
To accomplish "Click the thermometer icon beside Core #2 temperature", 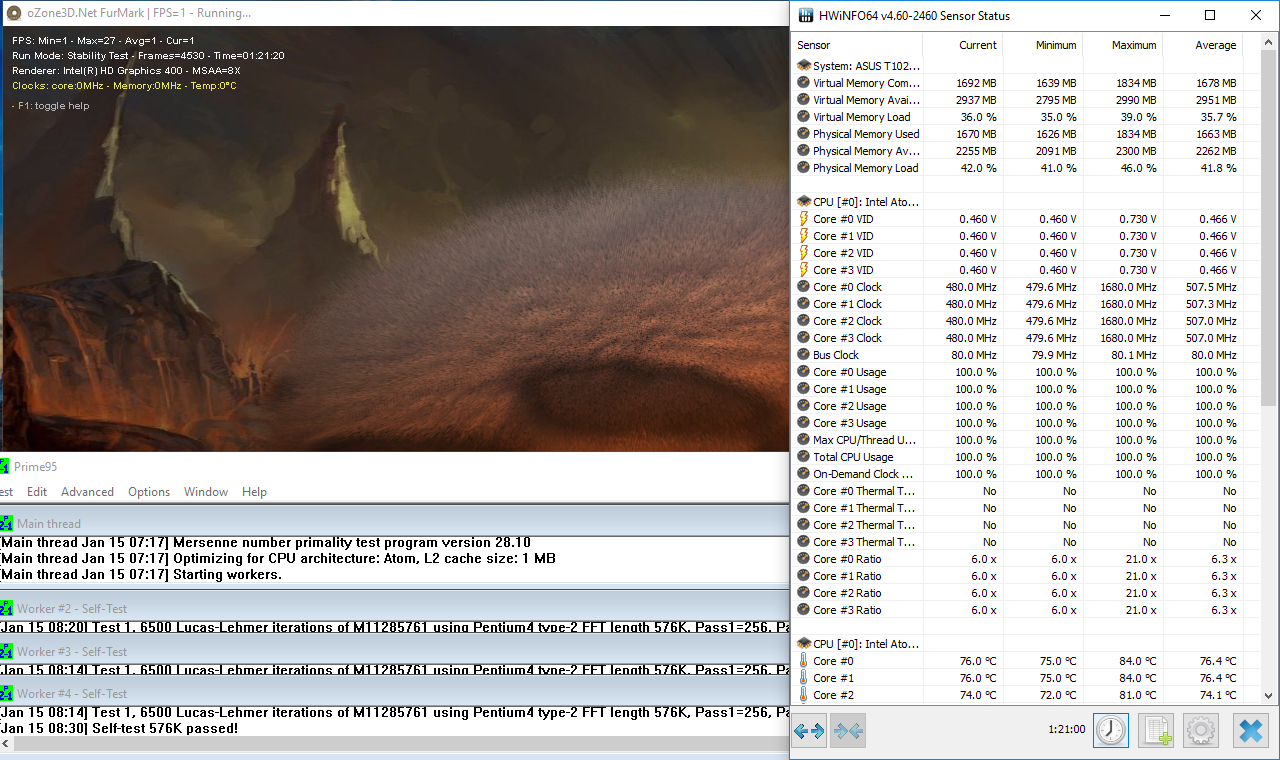I will click(x=804, y=695).
